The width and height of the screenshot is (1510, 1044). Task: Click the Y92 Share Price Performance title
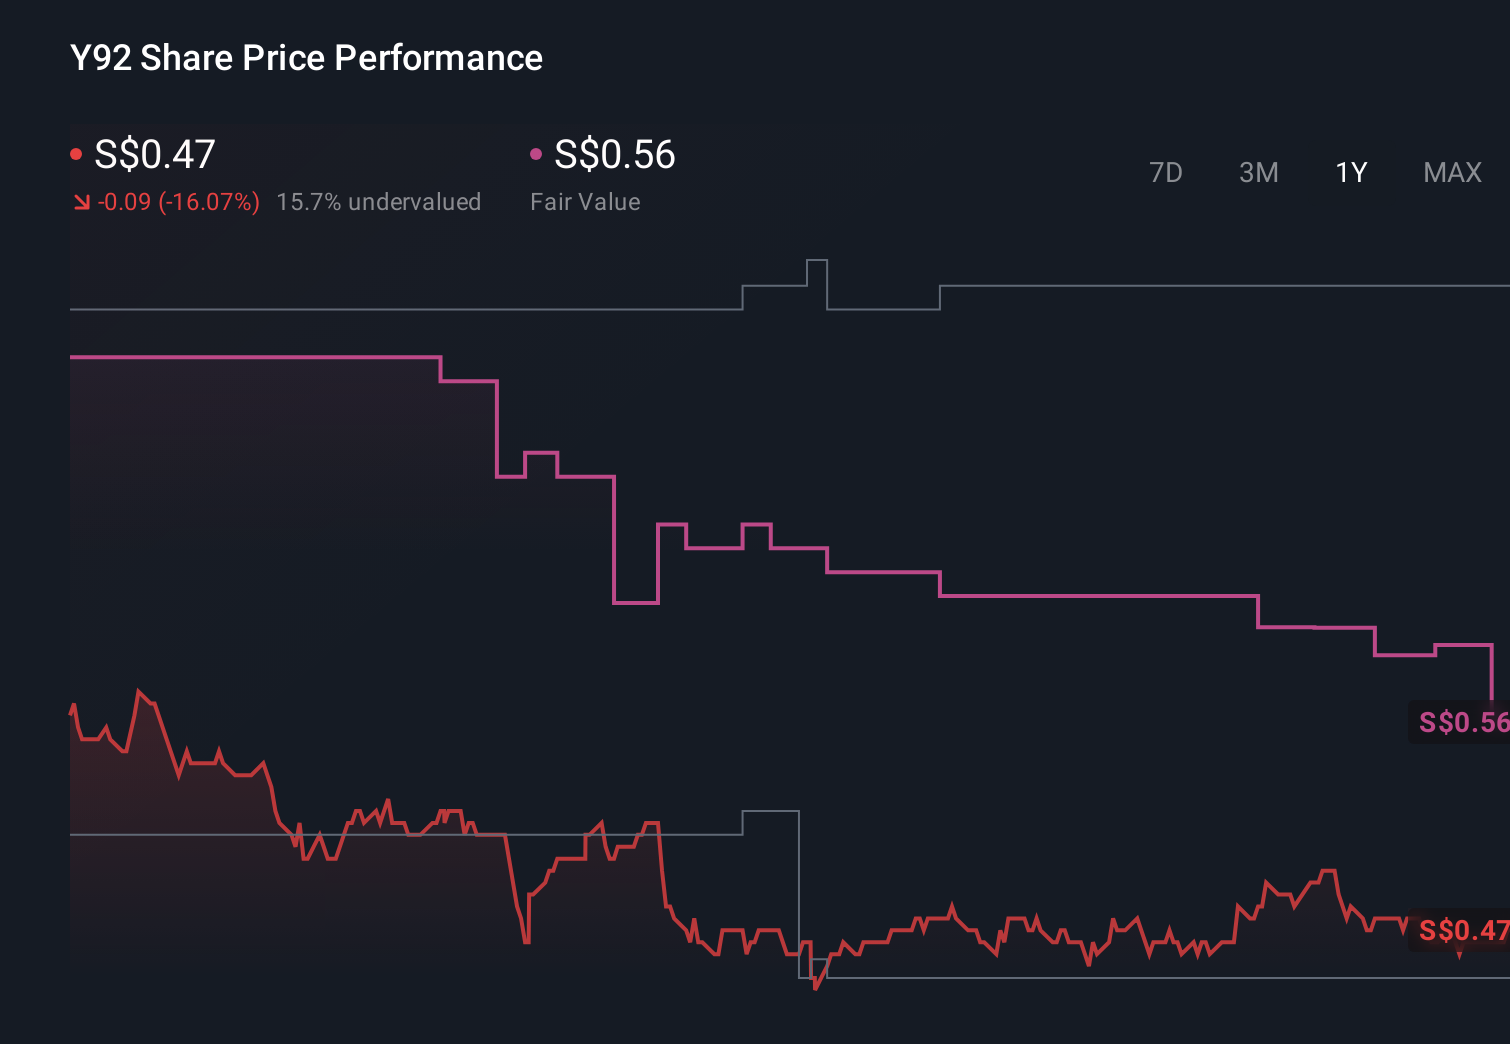[305, 57]
